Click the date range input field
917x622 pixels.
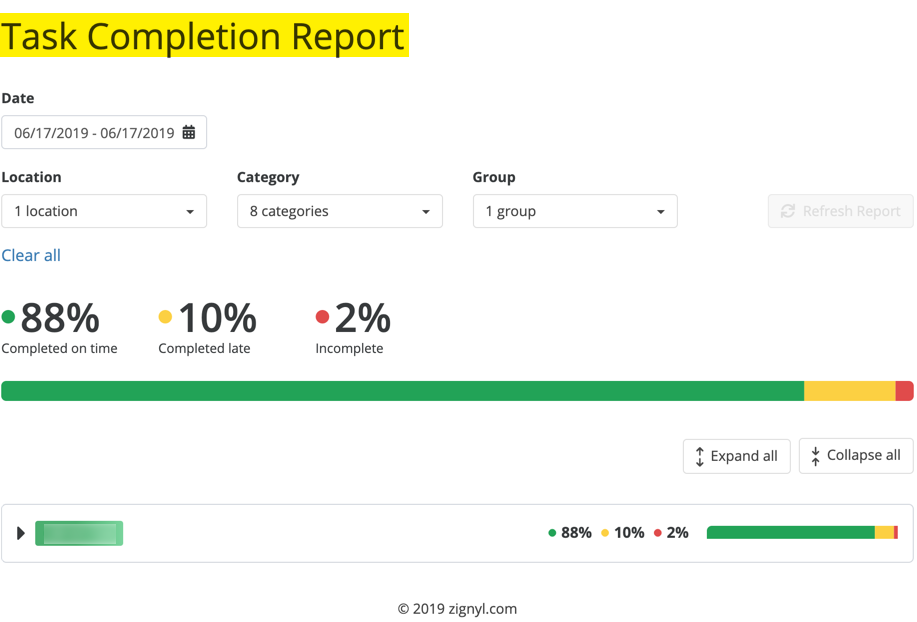(x=94, y=133)
